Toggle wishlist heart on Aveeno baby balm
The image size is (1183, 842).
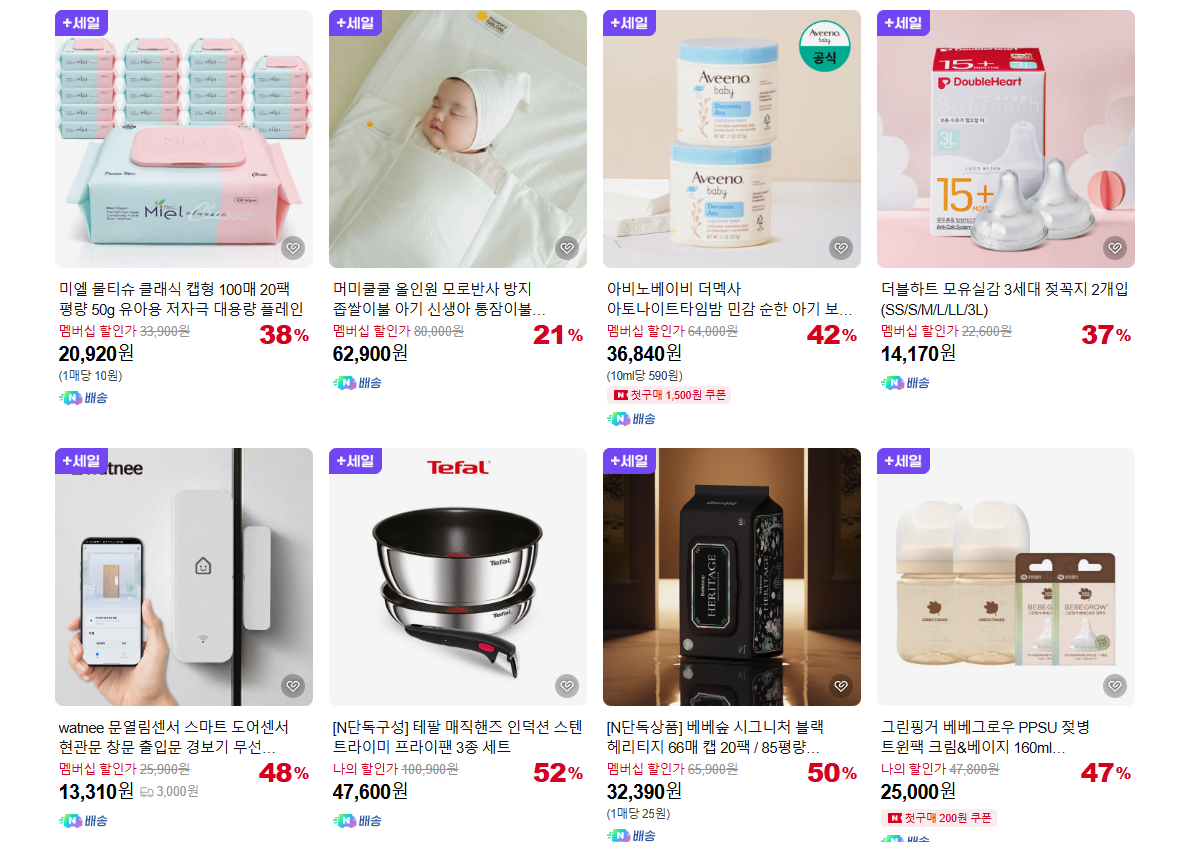point(840,247)
